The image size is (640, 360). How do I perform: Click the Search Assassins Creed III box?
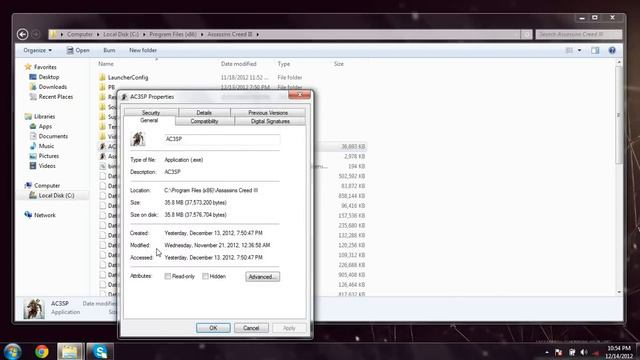[x=579, y=35]
